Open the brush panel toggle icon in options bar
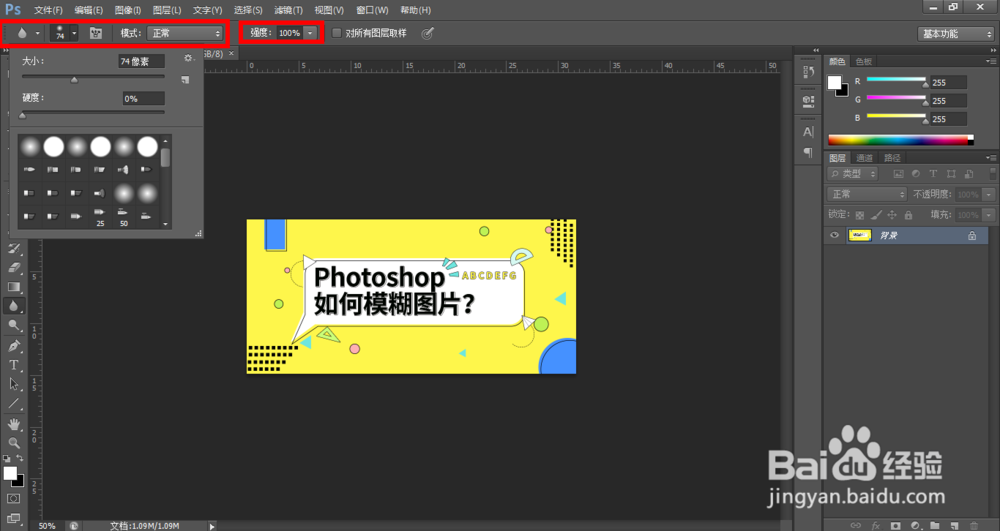 click(x=96, y=33)
